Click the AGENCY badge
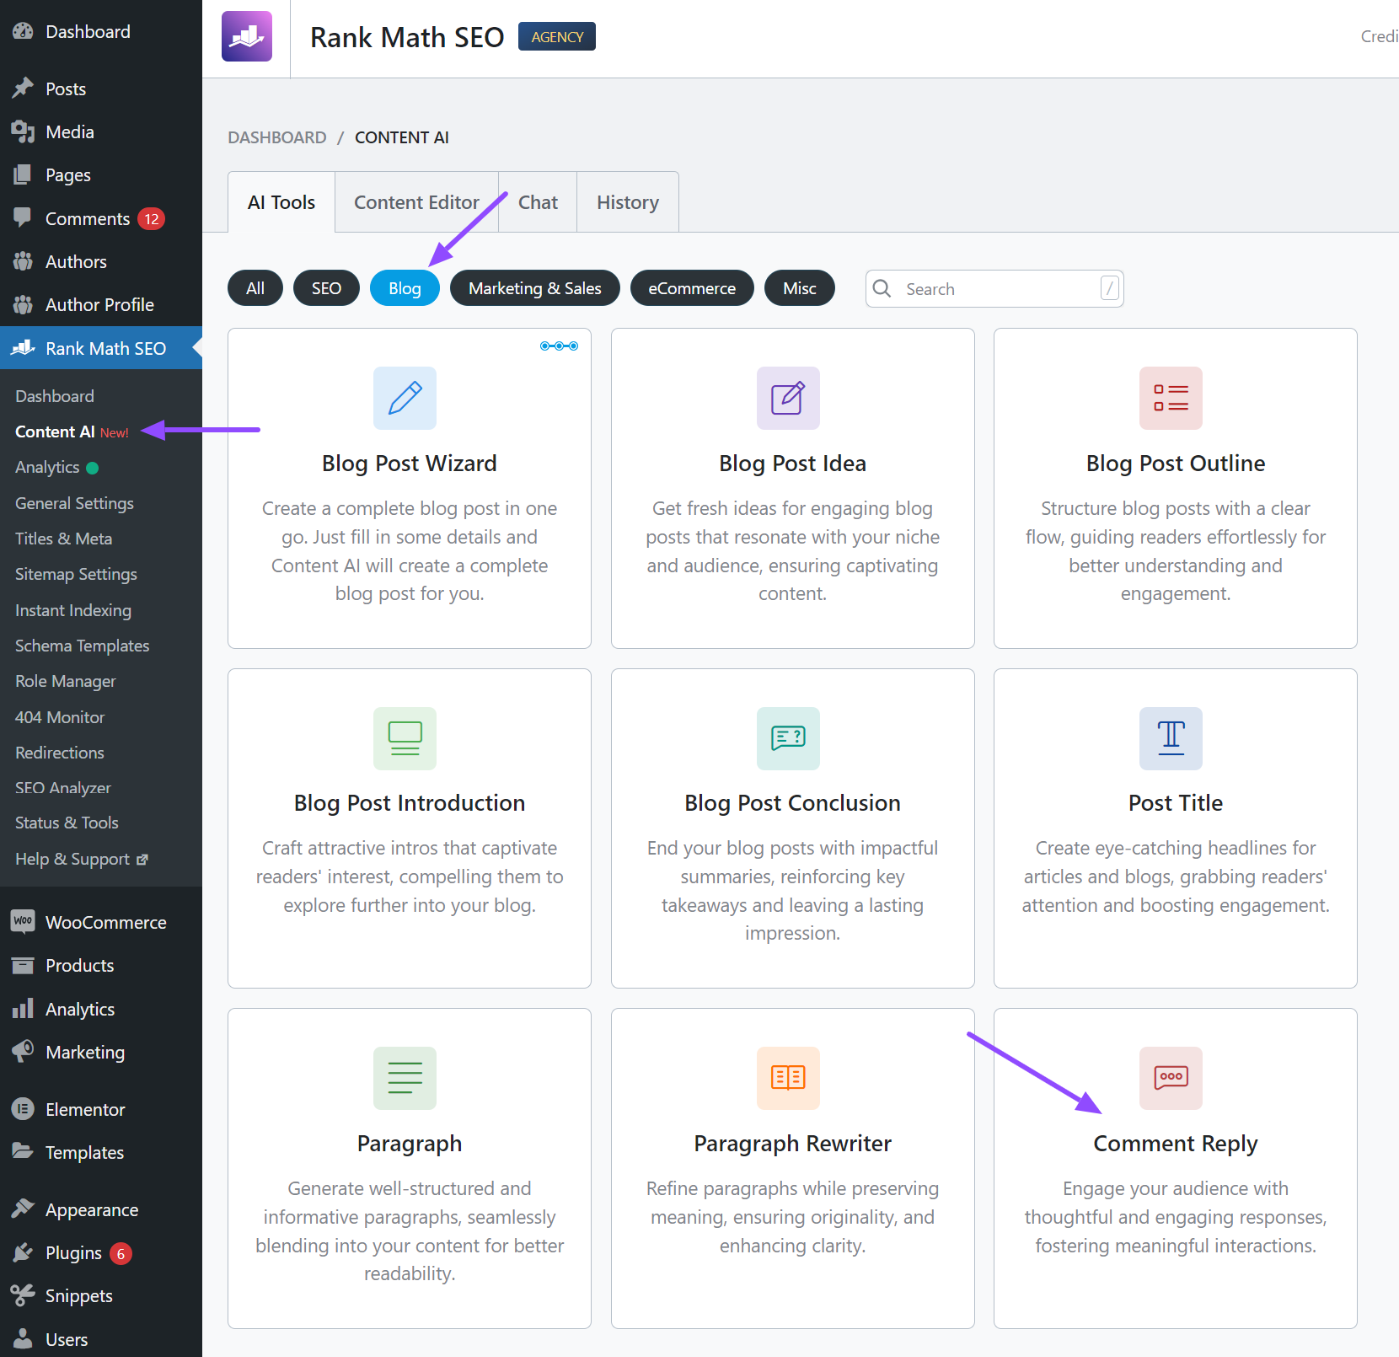This screenshot has height=1357, width=1399. 557,37
